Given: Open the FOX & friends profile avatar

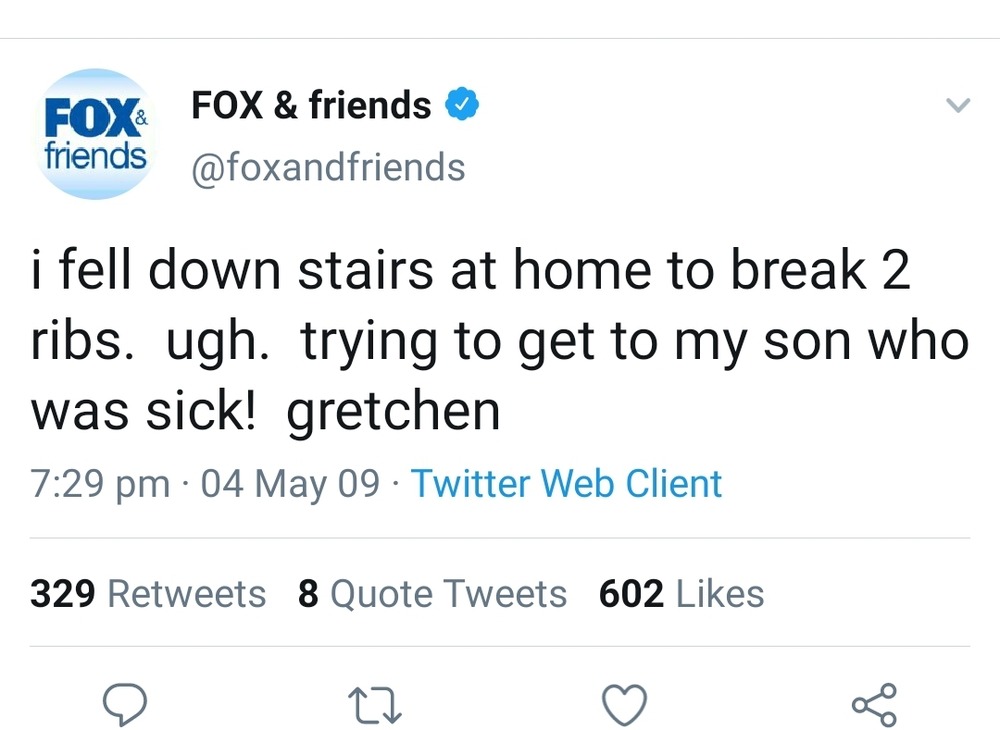Looking at the screenshot, I should (x=95, y=133).
